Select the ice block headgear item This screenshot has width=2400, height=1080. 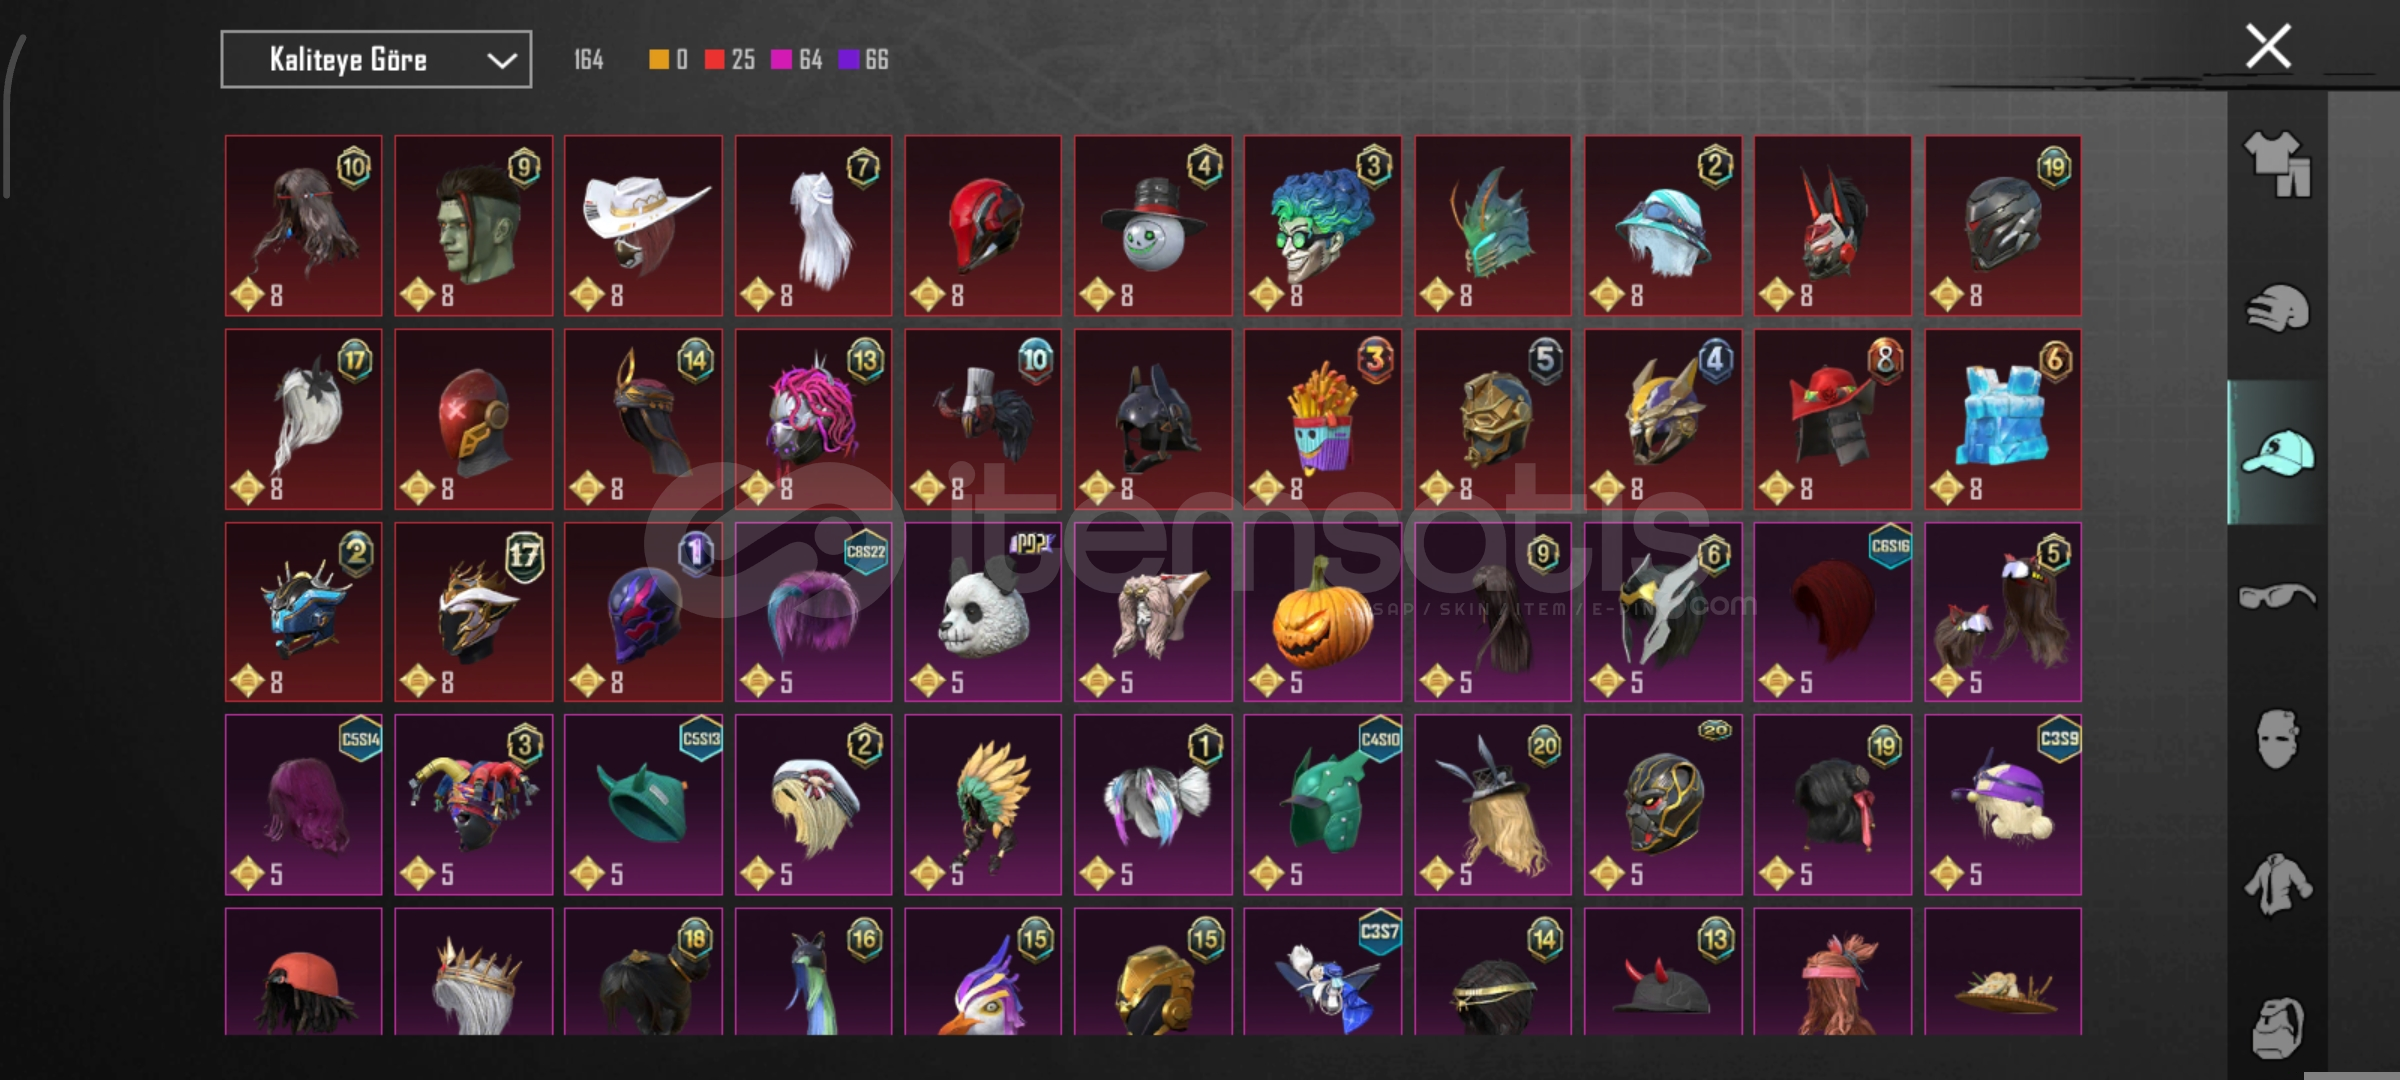pos(2002,419)
